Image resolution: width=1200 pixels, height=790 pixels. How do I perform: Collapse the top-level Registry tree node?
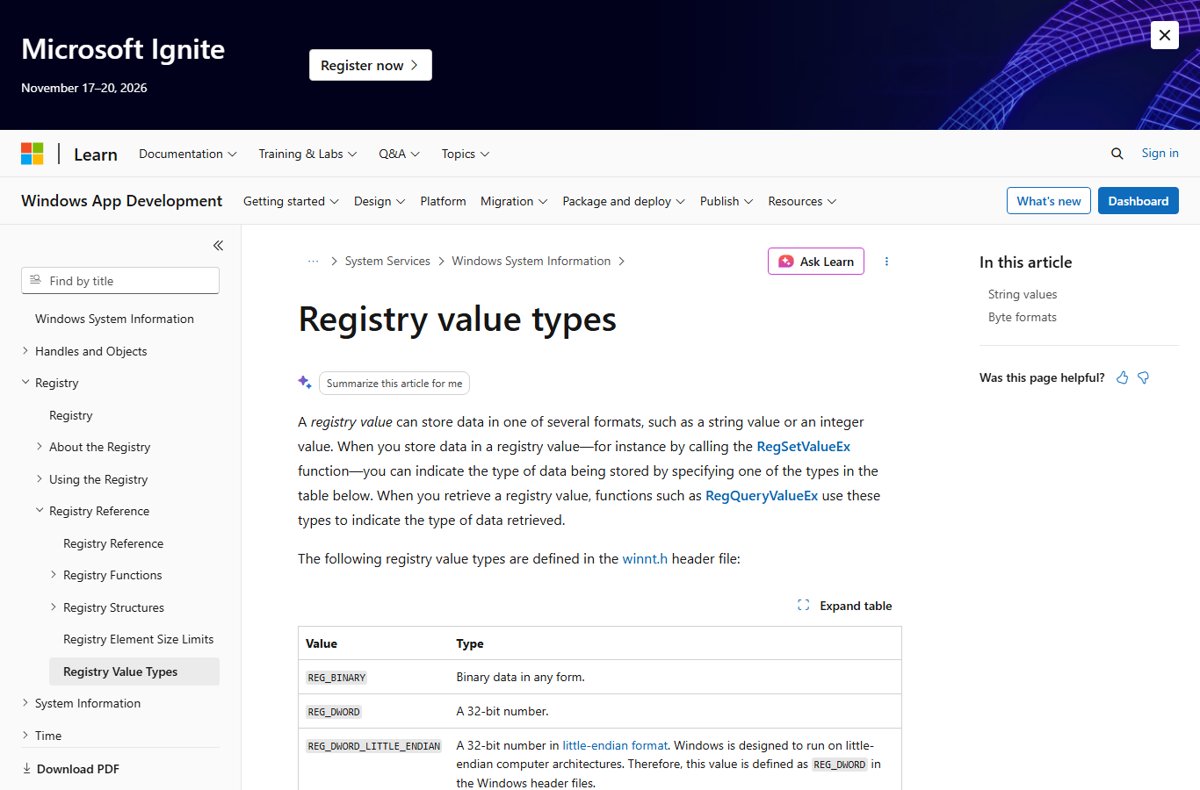click(x=25, y=383)
